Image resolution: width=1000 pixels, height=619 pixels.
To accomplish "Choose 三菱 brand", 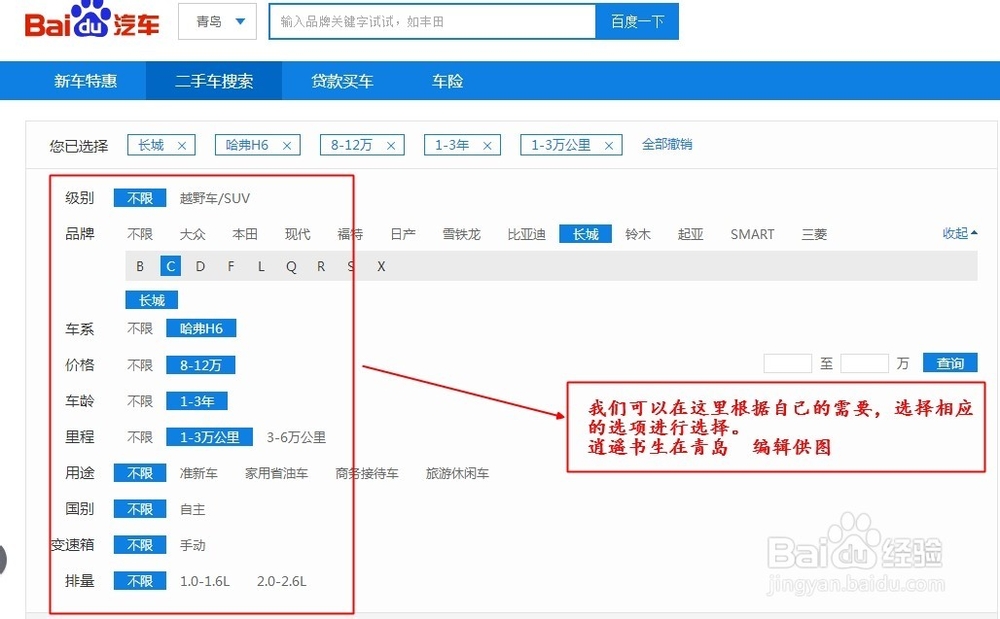I will pyautogui.click(x=814, y=234).
